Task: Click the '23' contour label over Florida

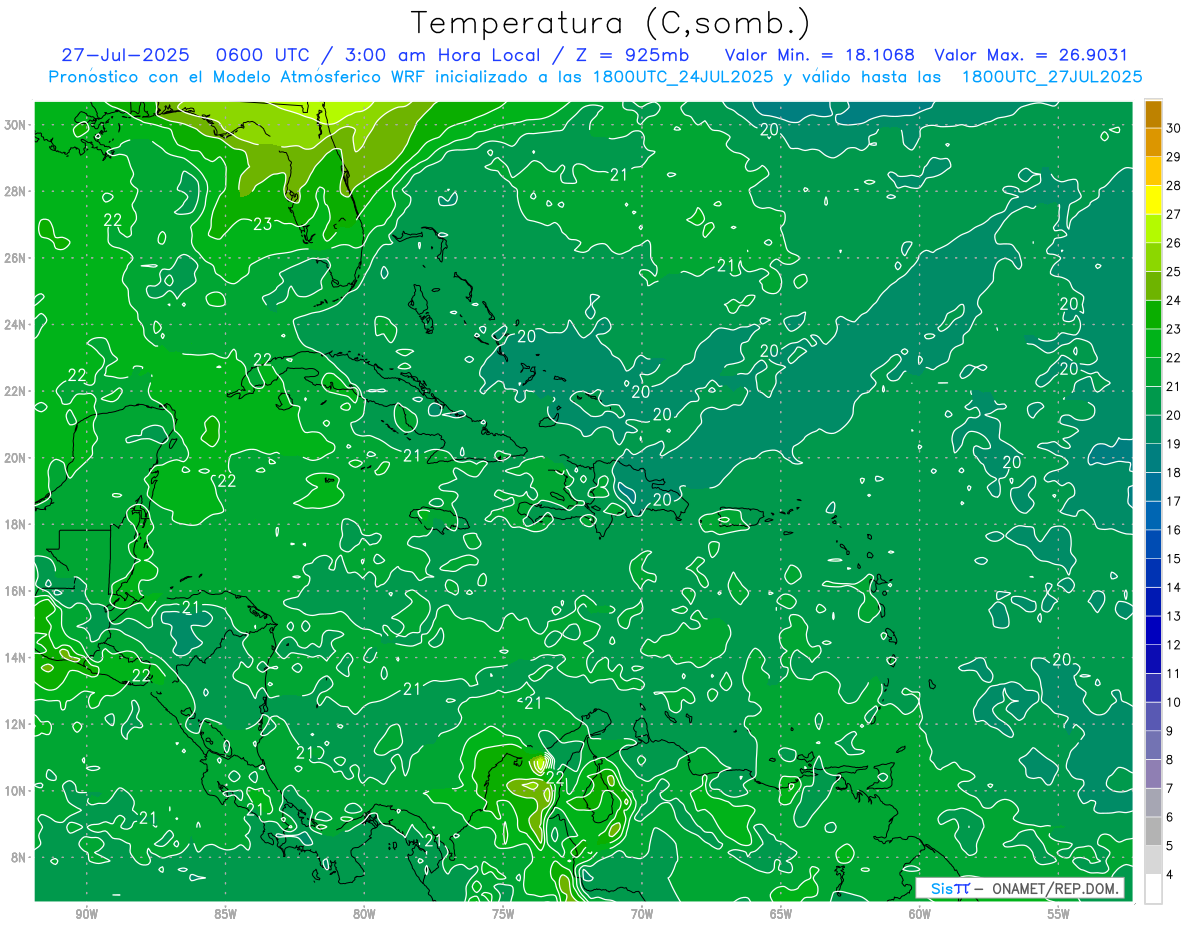Action: pos(262,224)
